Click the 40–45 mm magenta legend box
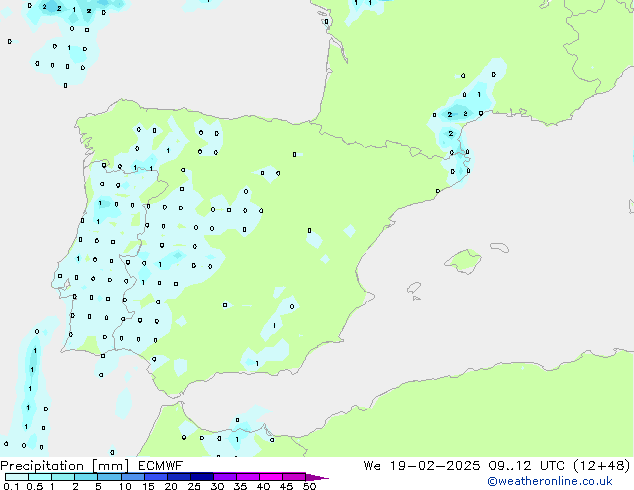This screenshot has height=490, width=634. (271, 477)
